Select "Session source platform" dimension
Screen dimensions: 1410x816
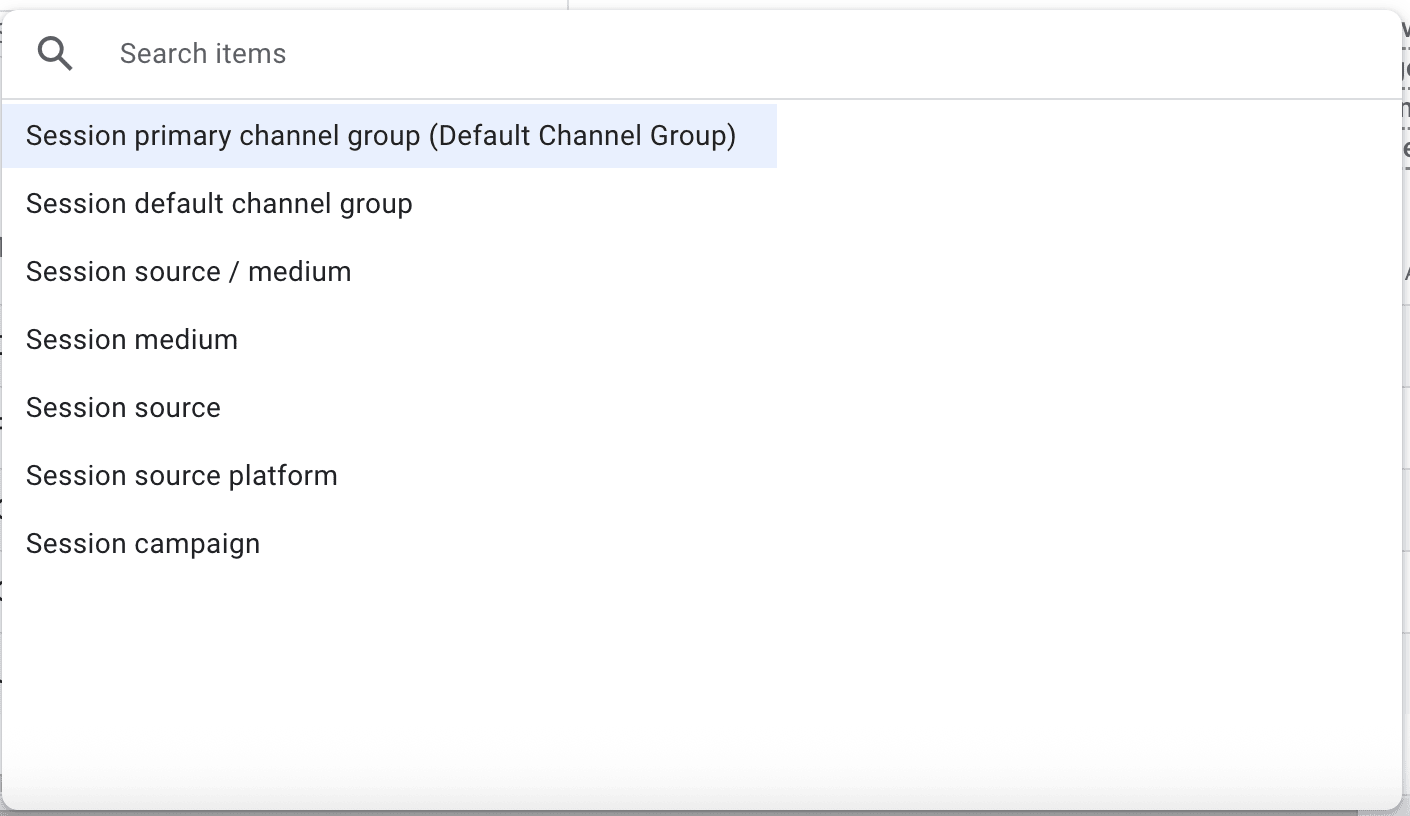[x=181, y=476]
